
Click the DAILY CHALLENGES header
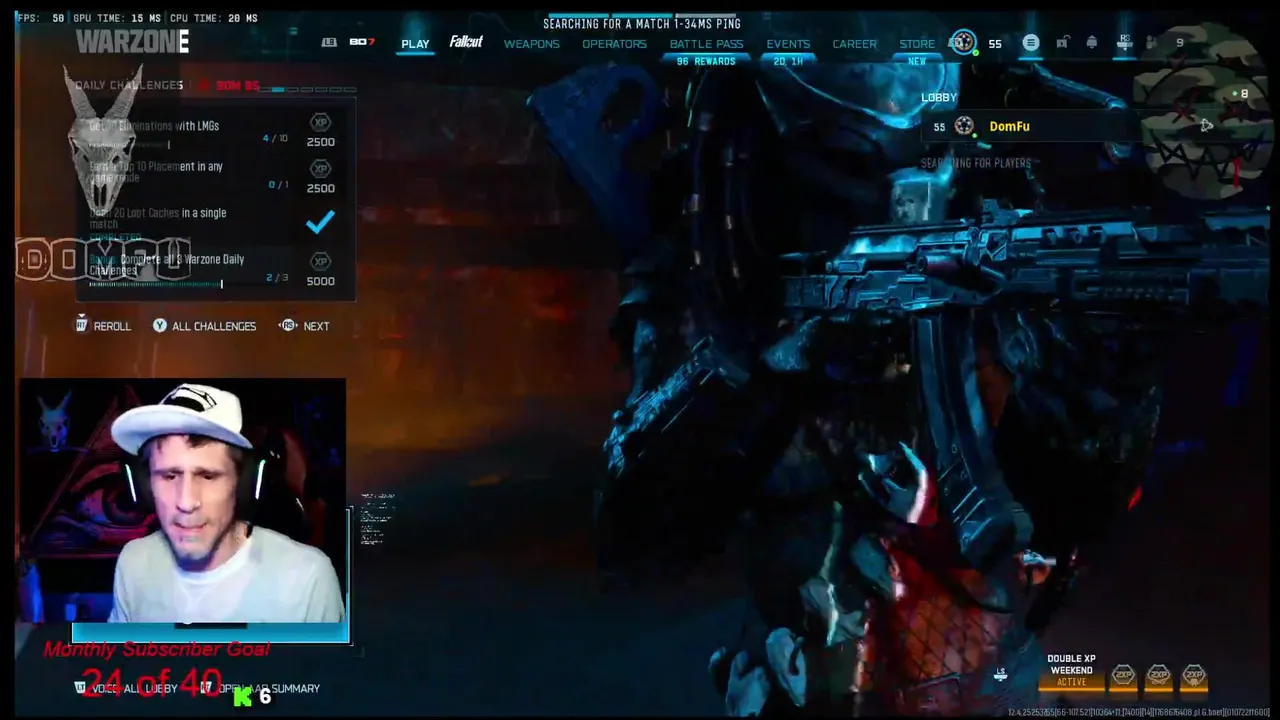pyautogui.click(x=129, y=86)
